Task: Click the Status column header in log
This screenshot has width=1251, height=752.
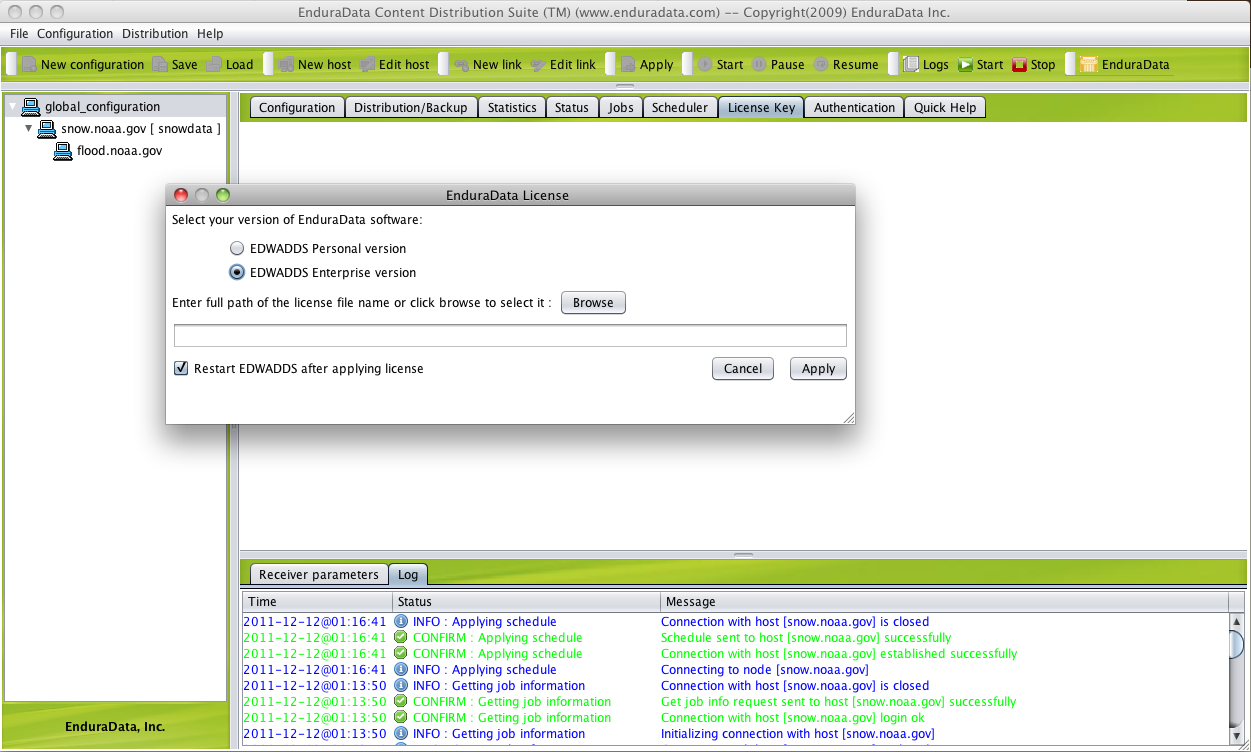Action: click(526, 602)
